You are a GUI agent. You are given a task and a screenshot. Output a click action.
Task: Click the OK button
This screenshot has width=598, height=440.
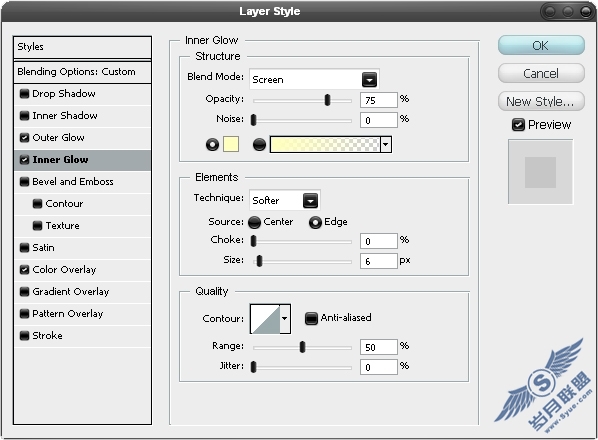pos(541,46)
